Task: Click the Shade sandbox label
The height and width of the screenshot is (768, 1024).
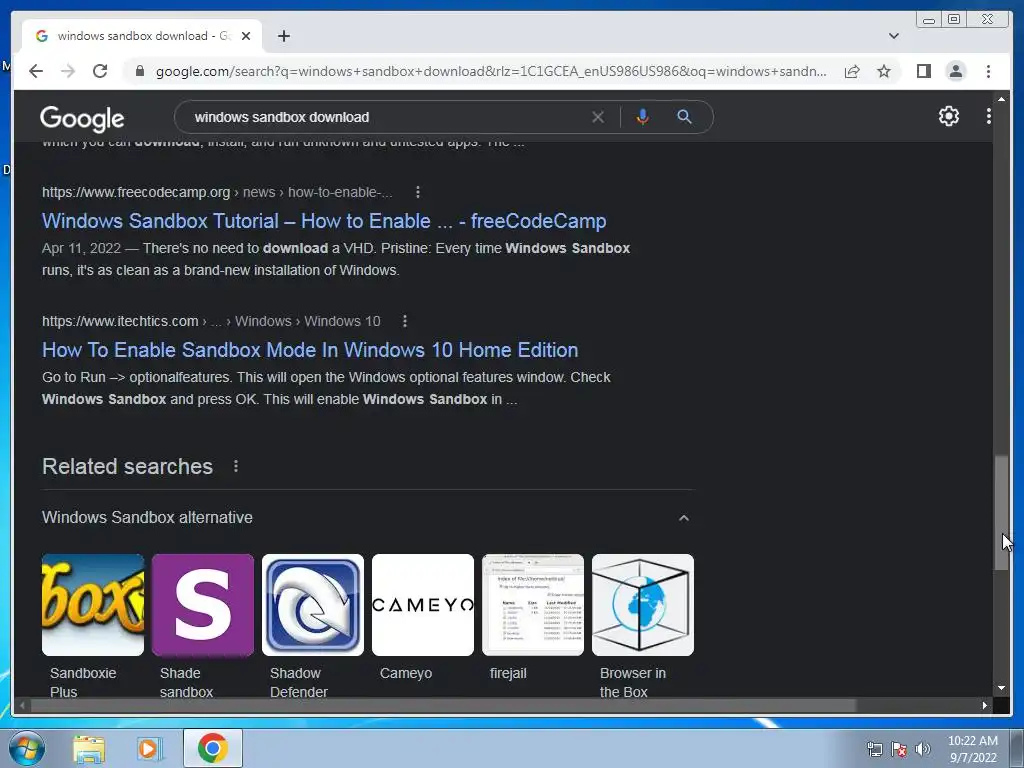Action: click(x=186, y=681)
